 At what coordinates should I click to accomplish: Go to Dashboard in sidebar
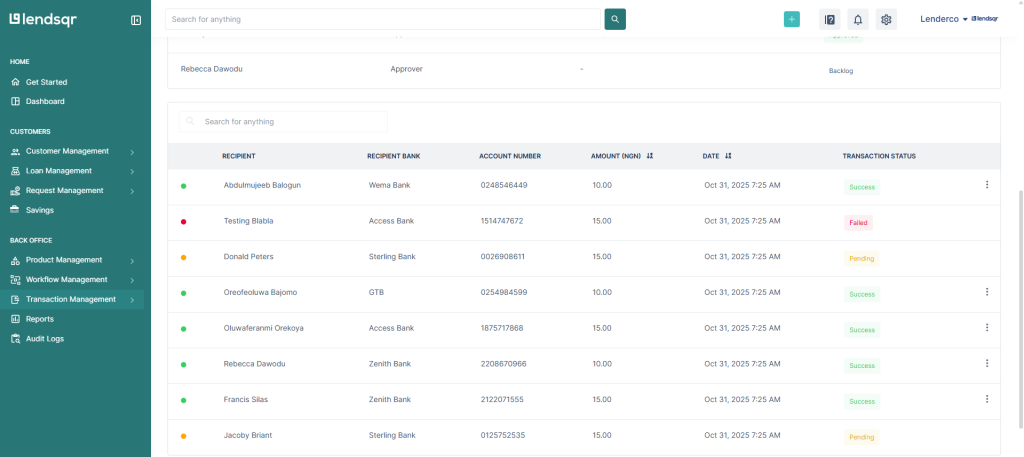45,101
